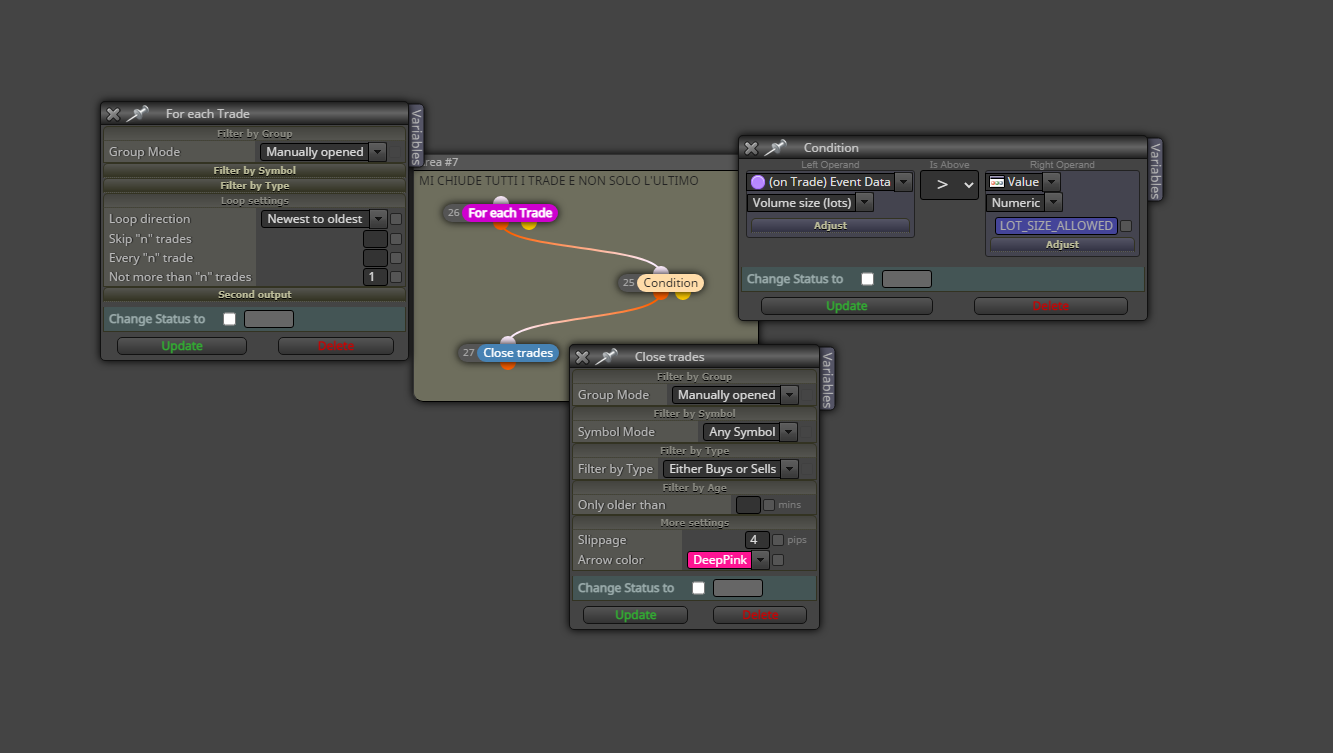Click orange output dot under Close trades node
This screenshot has height=753, width=1333.
tap(508, 364)
